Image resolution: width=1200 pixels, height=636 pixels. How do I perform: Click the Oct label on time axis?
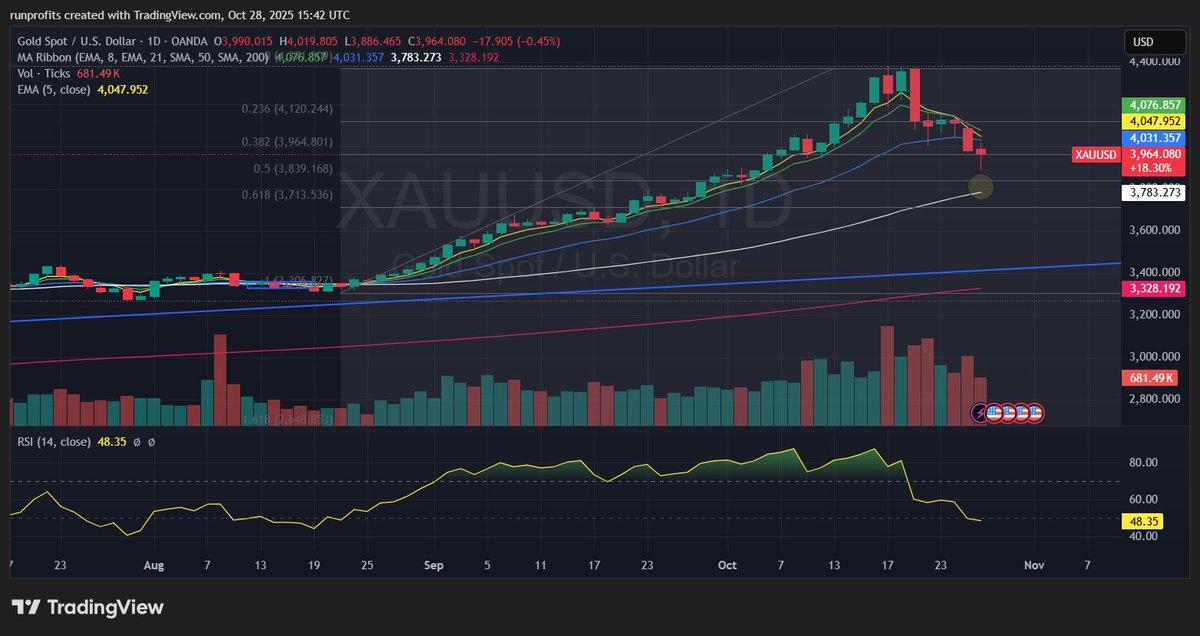727,565
